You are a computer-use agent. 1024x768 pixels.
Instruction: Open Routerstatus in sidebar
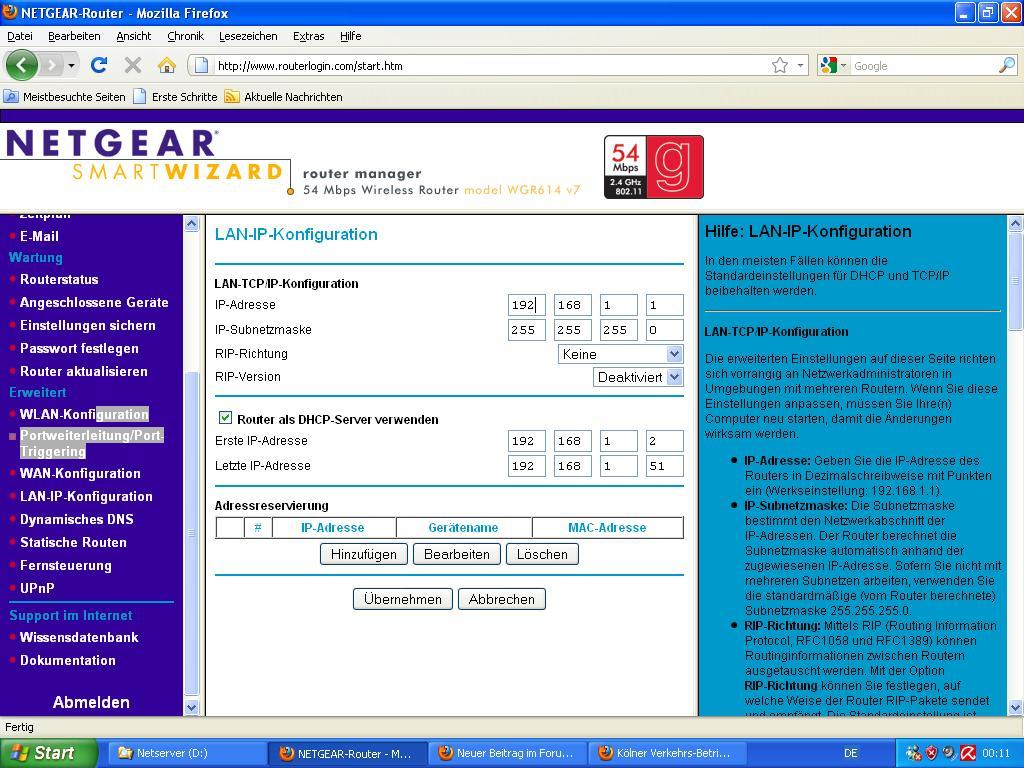(59, 280)
